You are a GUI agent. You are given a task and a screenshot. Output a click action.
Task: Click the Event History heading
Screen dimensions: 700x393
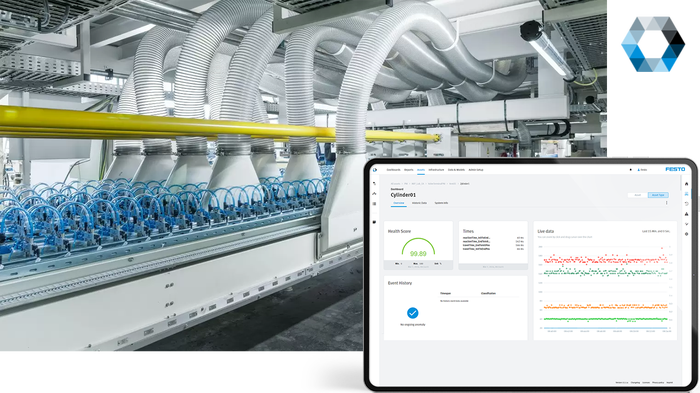400,283
